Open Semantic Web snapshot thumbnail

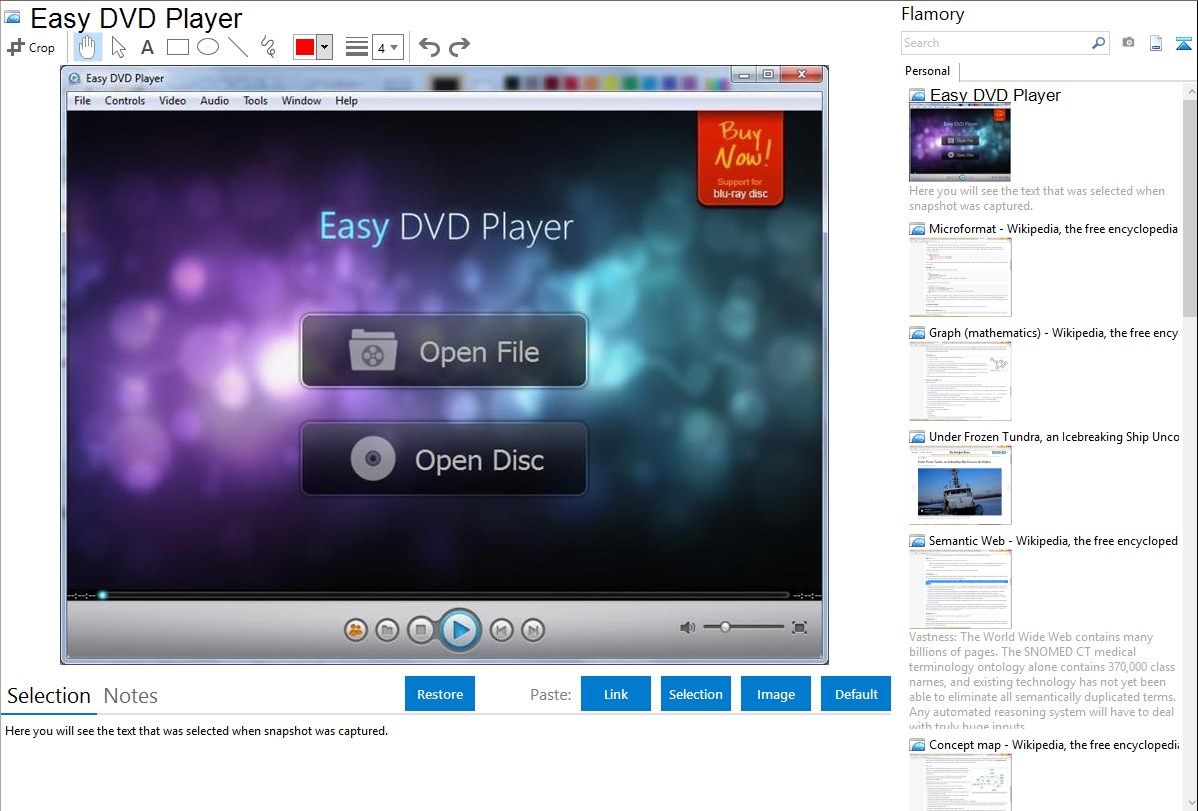coord(960,589)
